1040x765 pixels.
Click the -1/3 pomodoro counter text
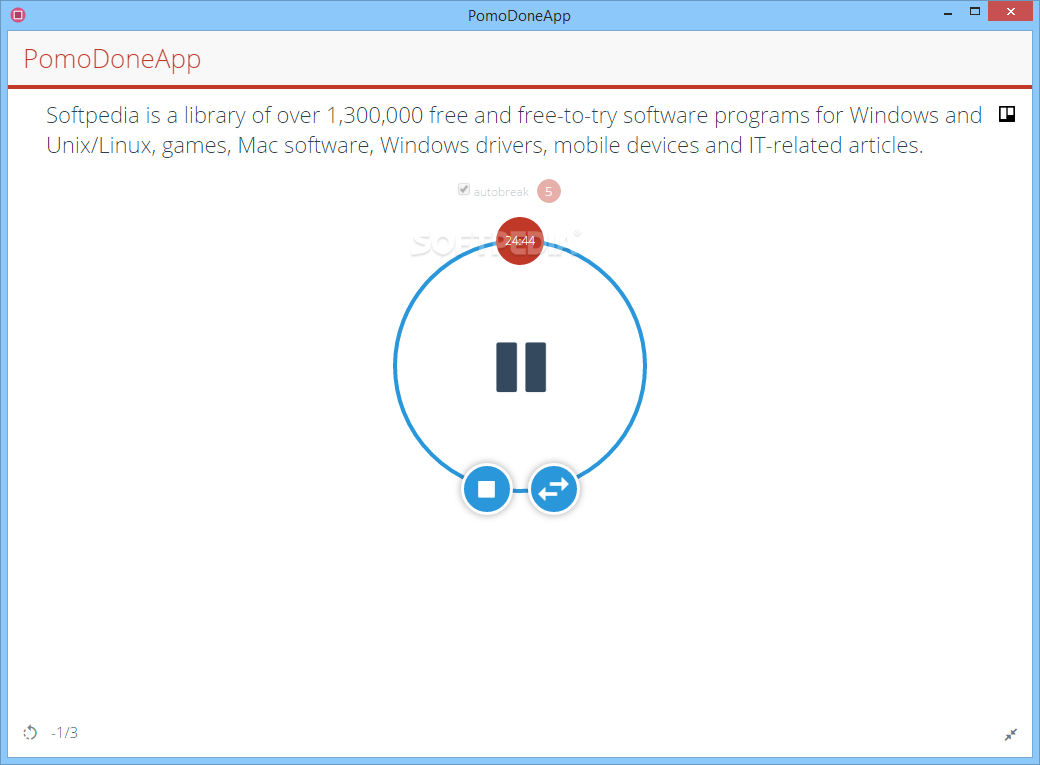pos(64,732)
